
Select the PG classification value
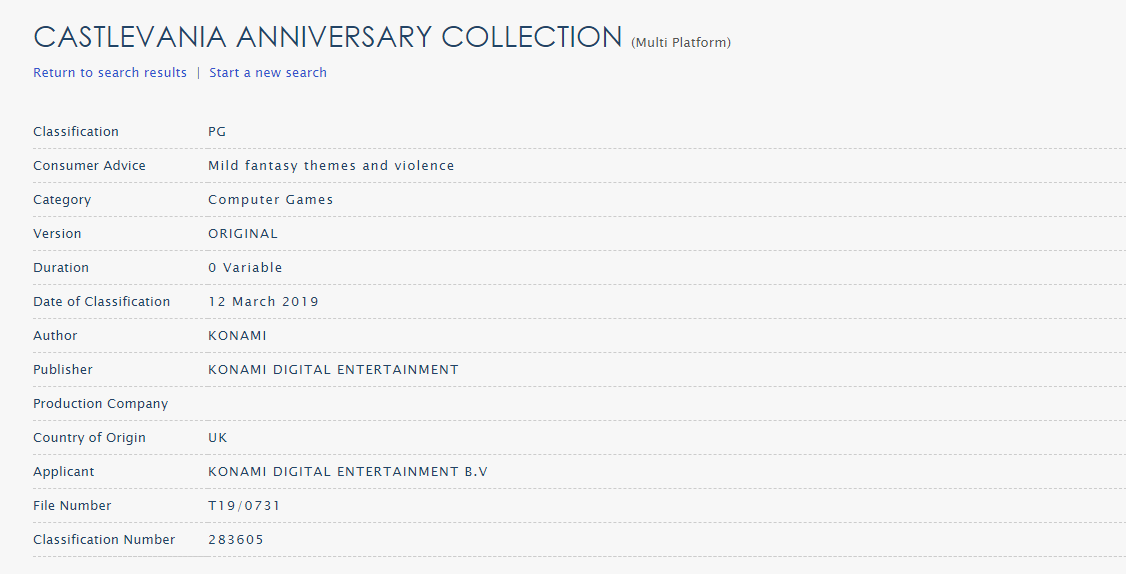[217, 132]
